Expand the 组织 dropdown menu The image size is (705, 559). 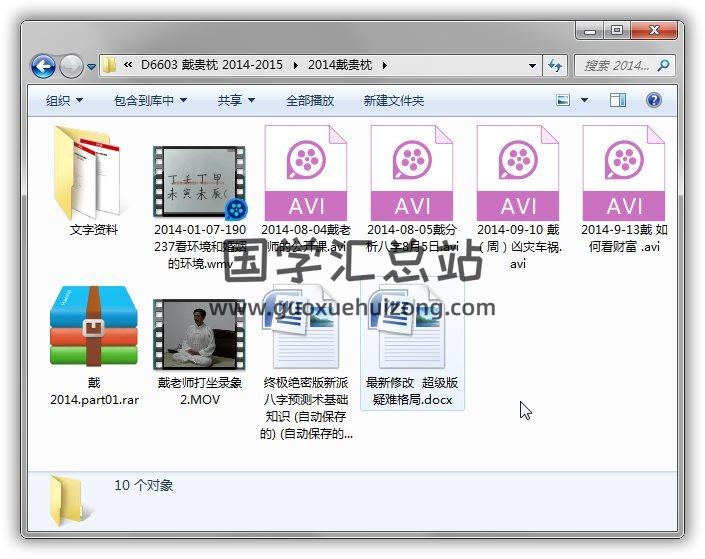(64, 101)
